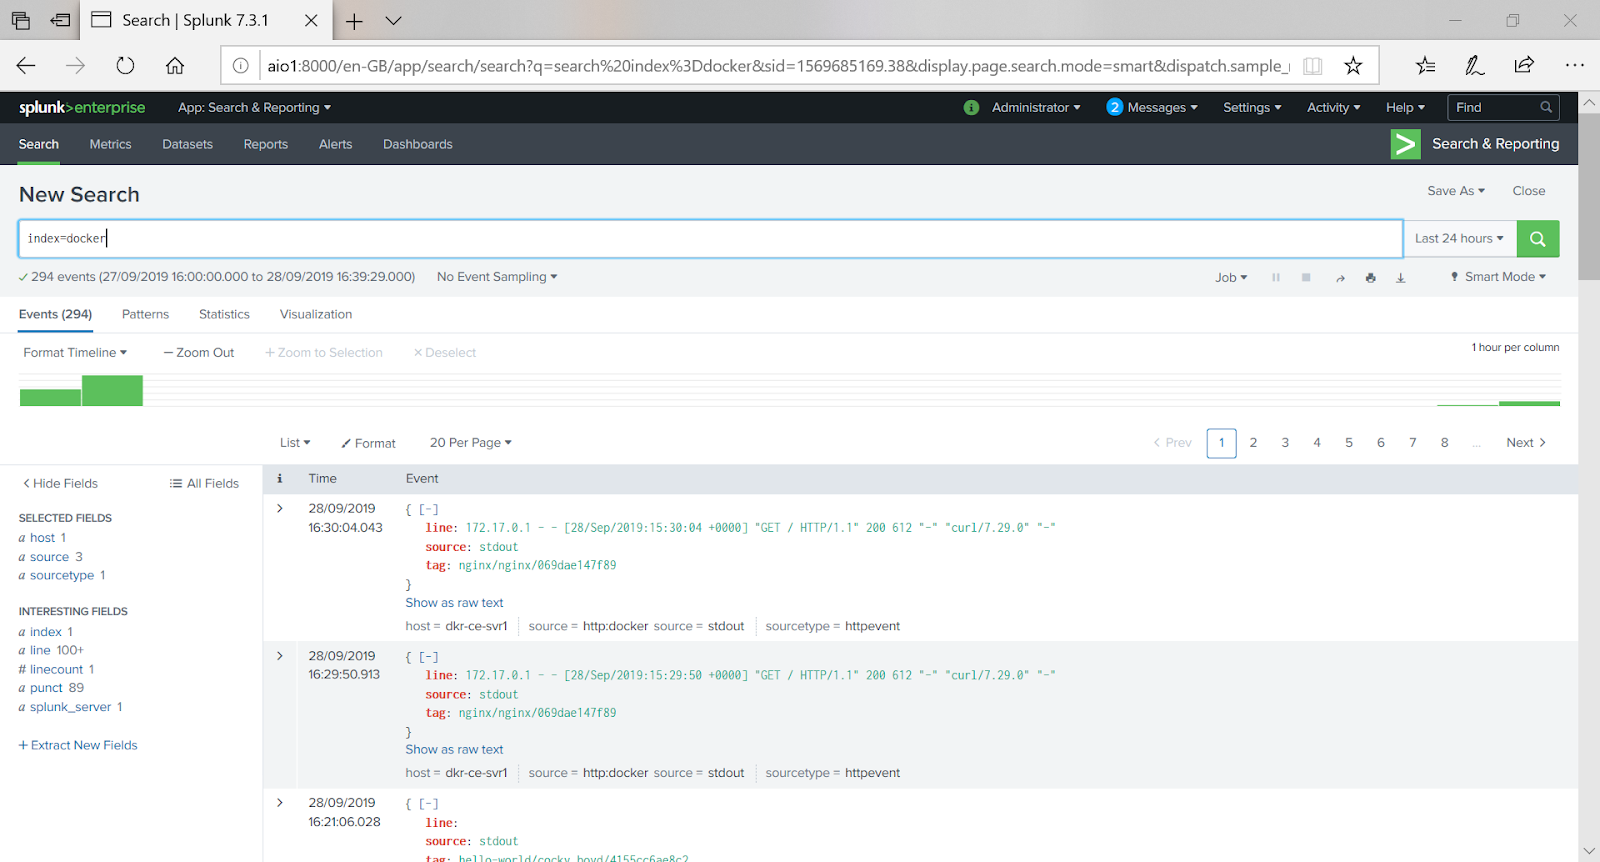
Task: Open Activity menu
Action: click(x=1333, y=107)
